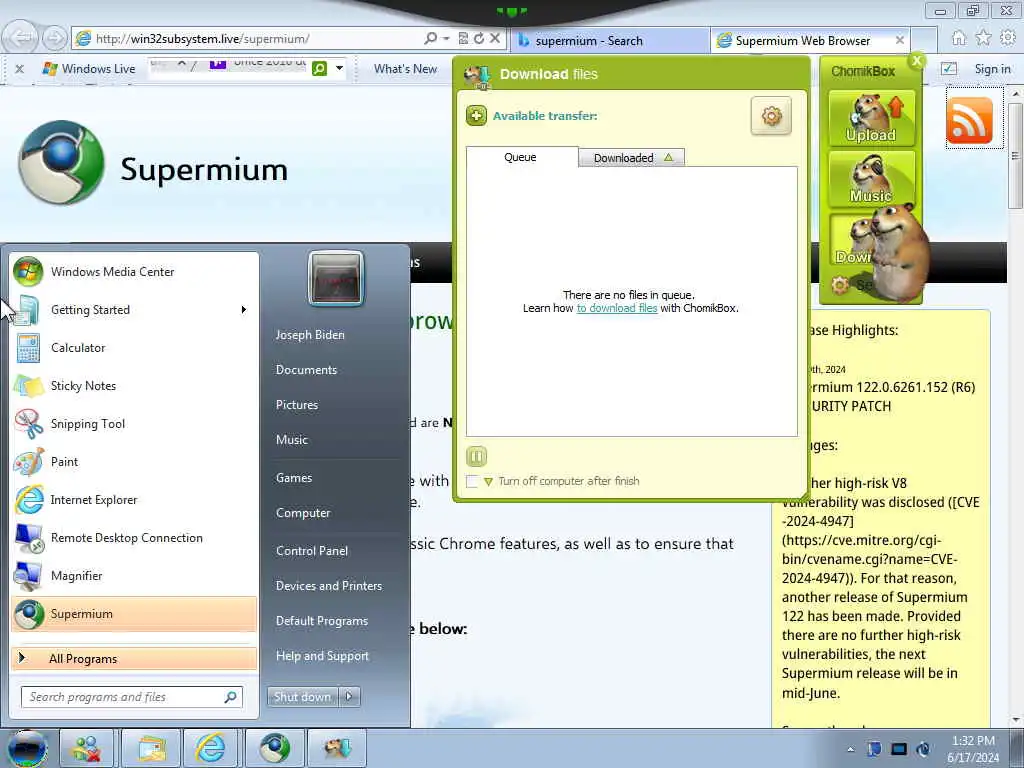Open Joseph Biden user folder
The image size is (1024, 768).
[x=310, y=334]
